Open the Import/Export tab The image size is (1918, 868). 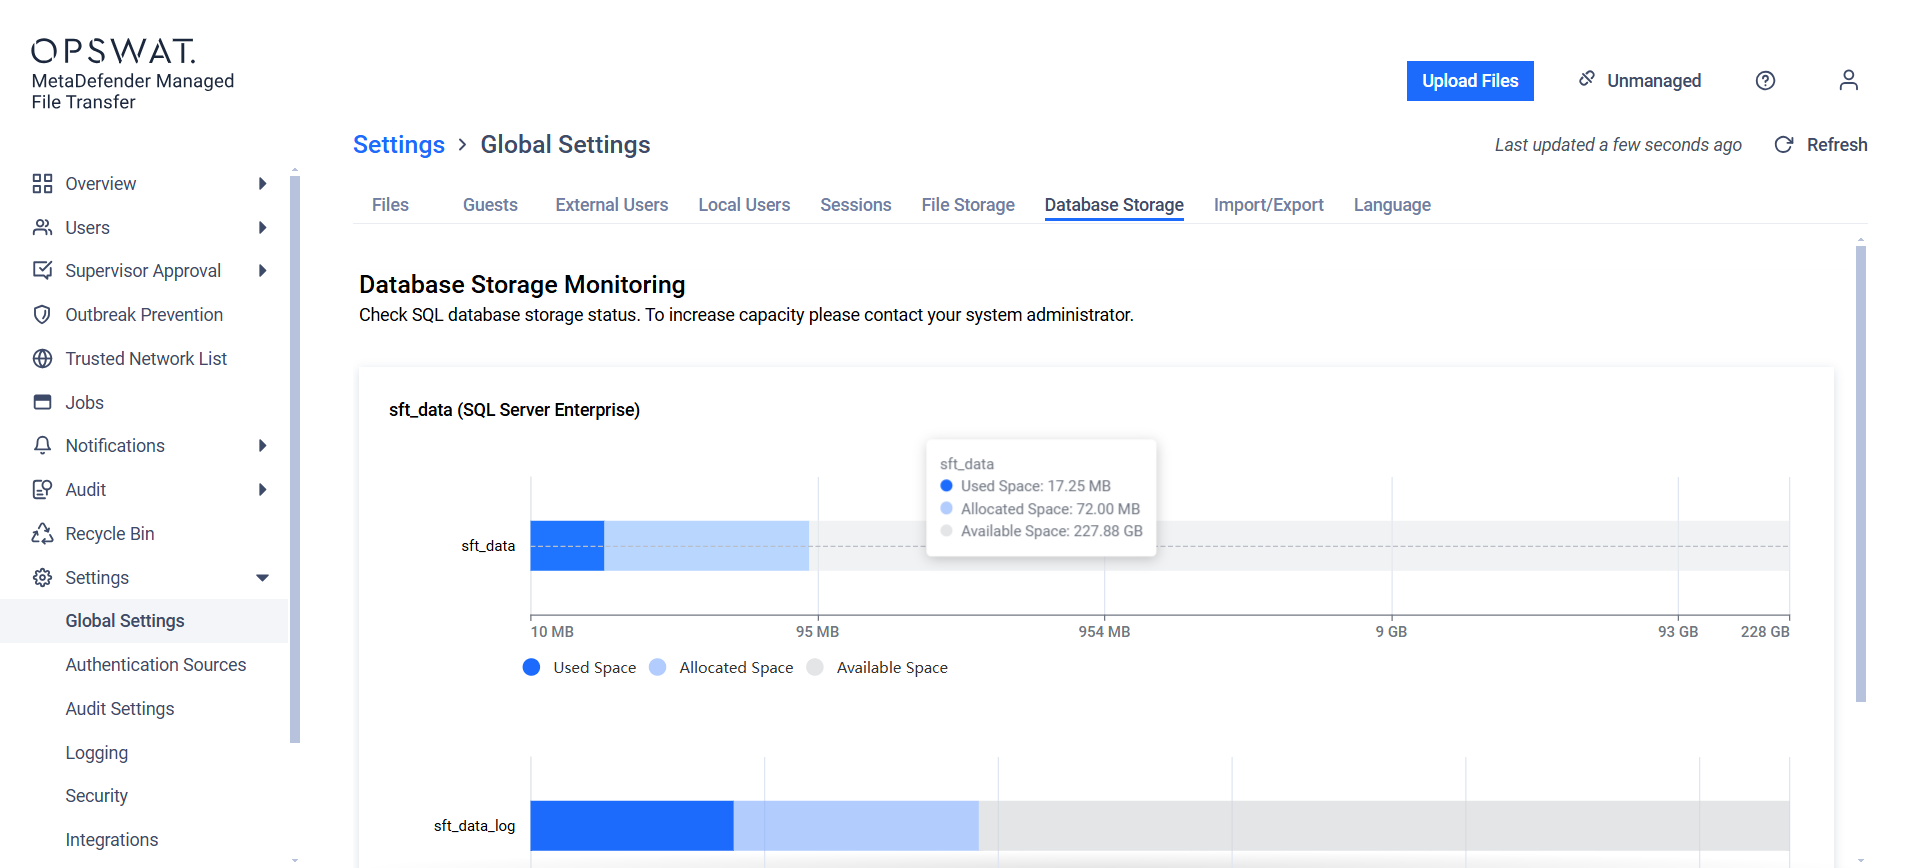pos(1268,205)
